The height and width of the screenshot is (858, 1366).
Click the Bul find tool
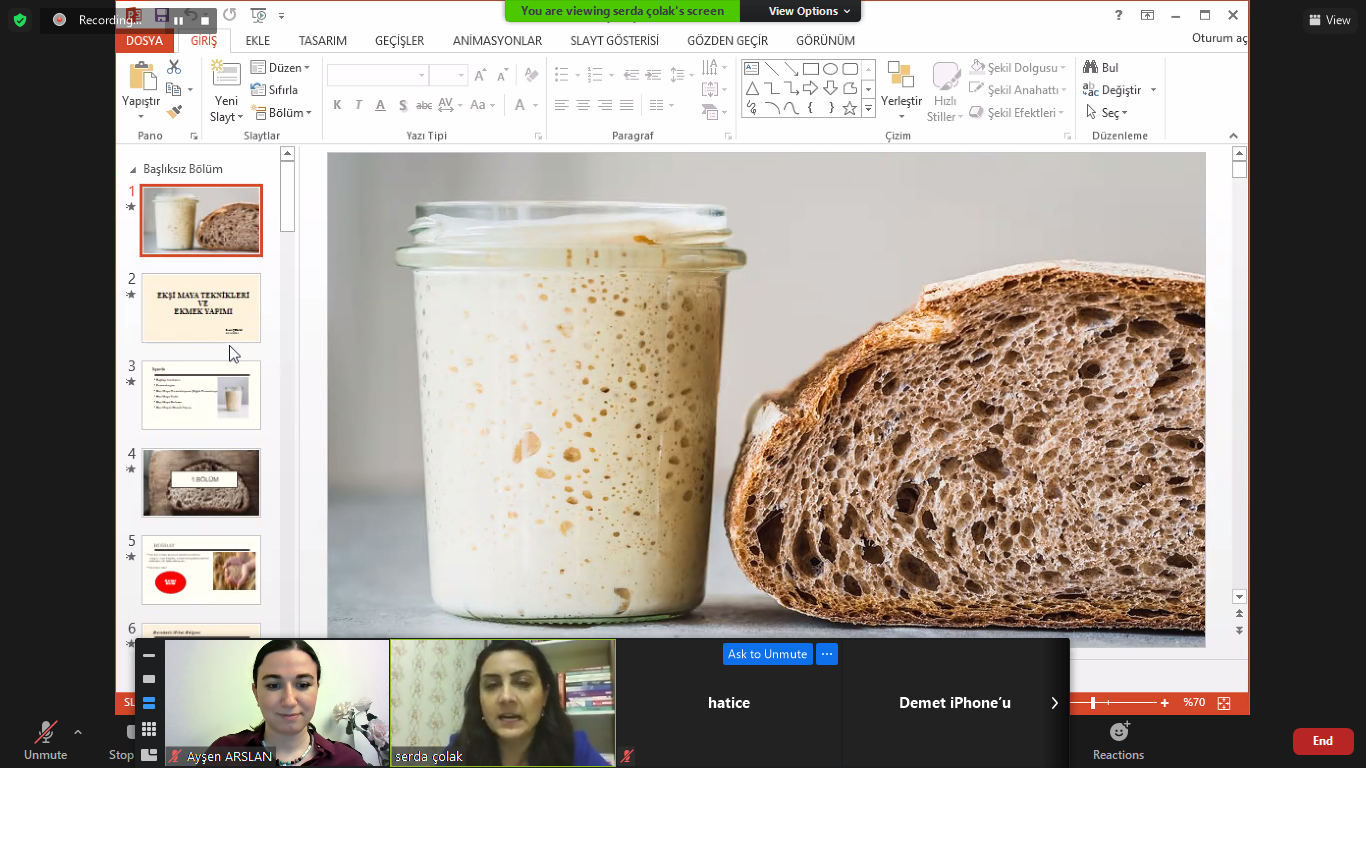tap(1101, 67)
